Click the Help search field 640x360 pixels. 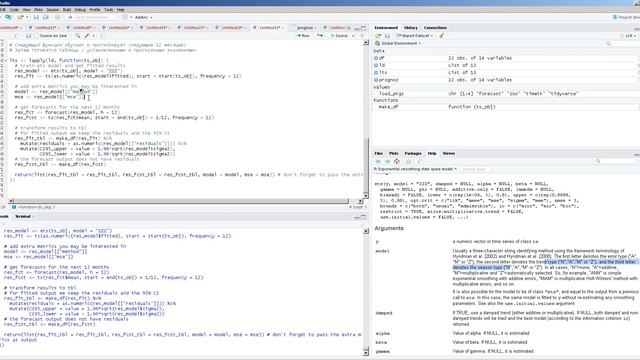click(616, 162)
